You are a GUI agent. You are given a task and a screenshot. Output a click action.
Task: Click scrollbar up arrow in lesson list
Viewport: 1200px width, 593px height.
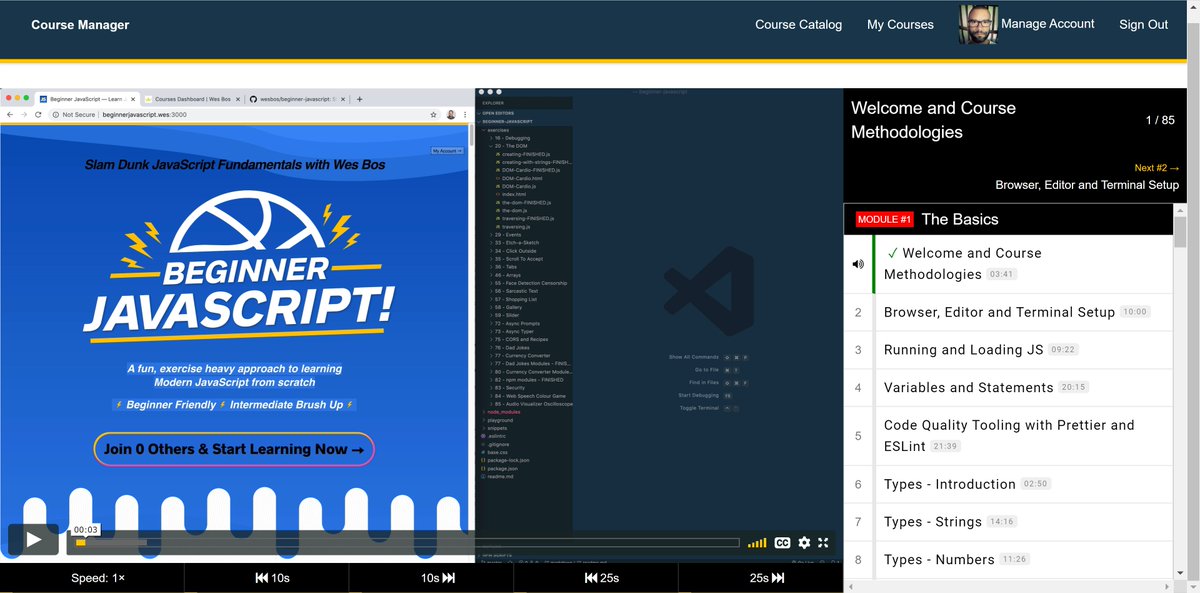pos(1180,209)
